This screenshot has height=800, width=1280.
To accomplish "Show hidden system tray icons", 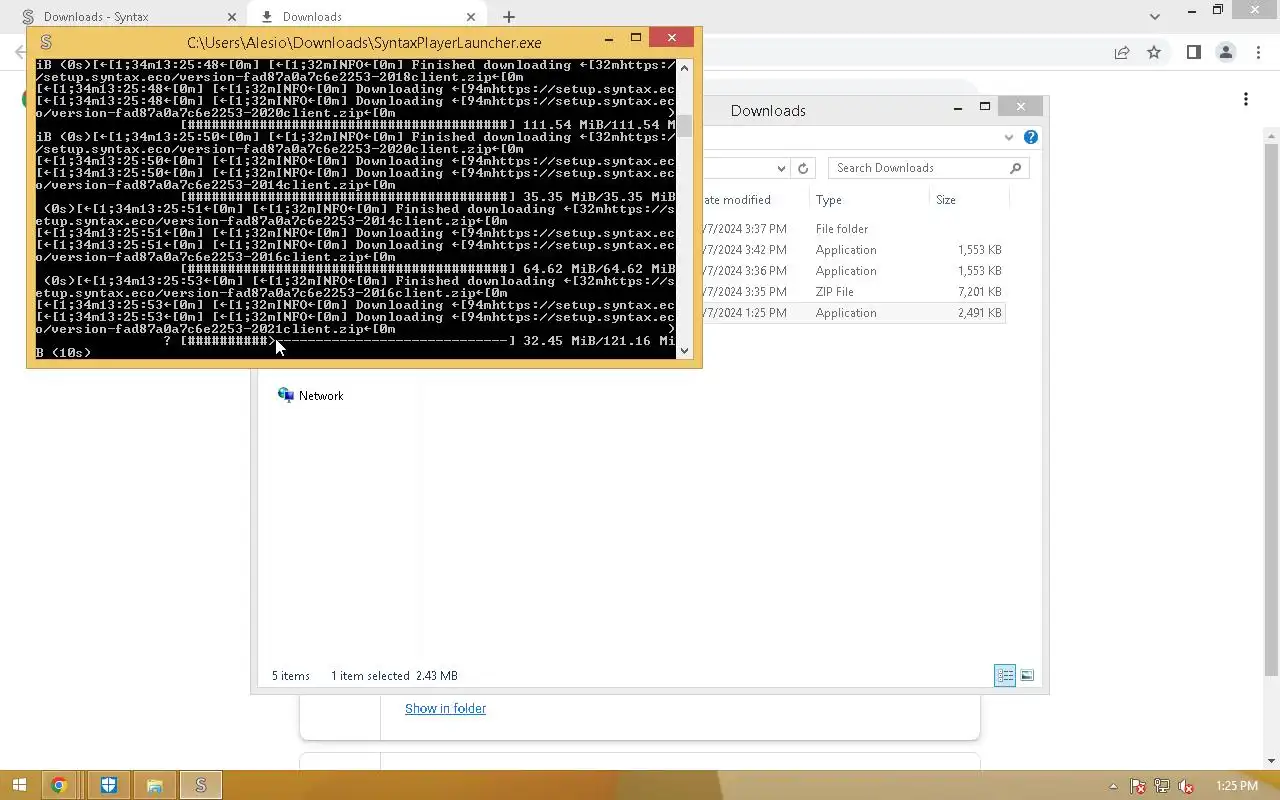I will tap(1113, 786).
